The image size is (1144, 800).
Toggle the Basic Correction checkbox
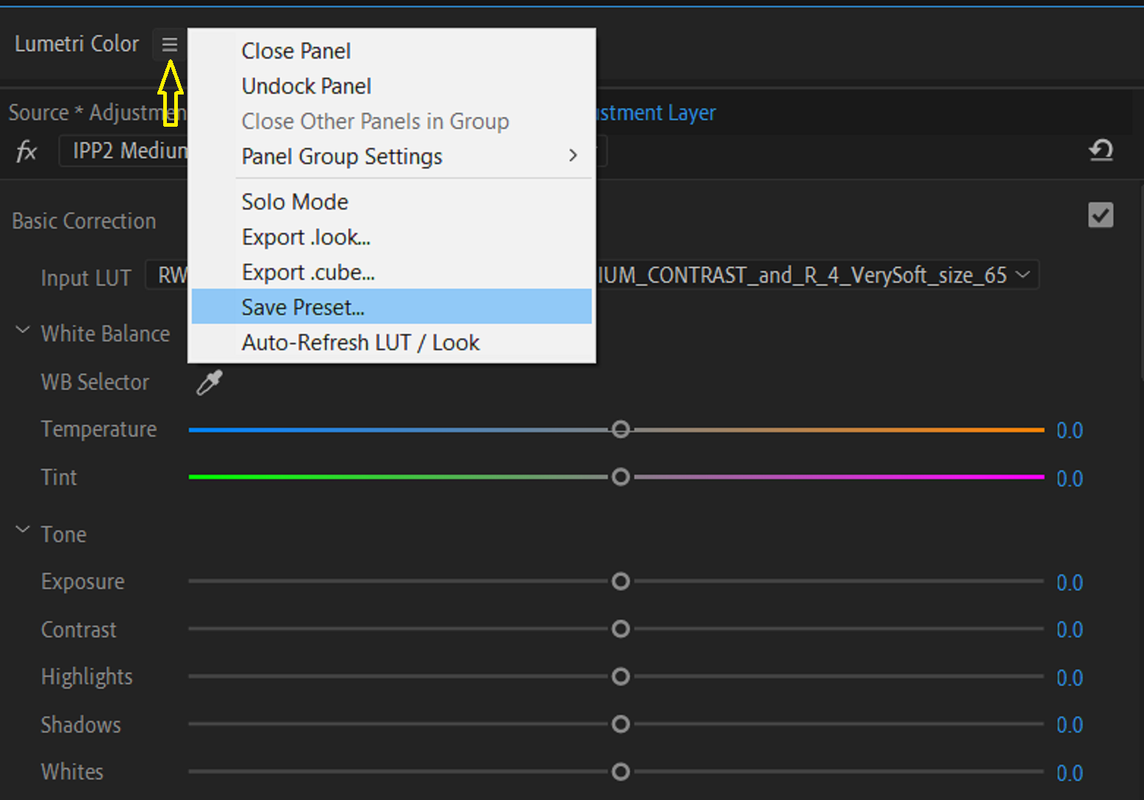tap(1100, 215)
